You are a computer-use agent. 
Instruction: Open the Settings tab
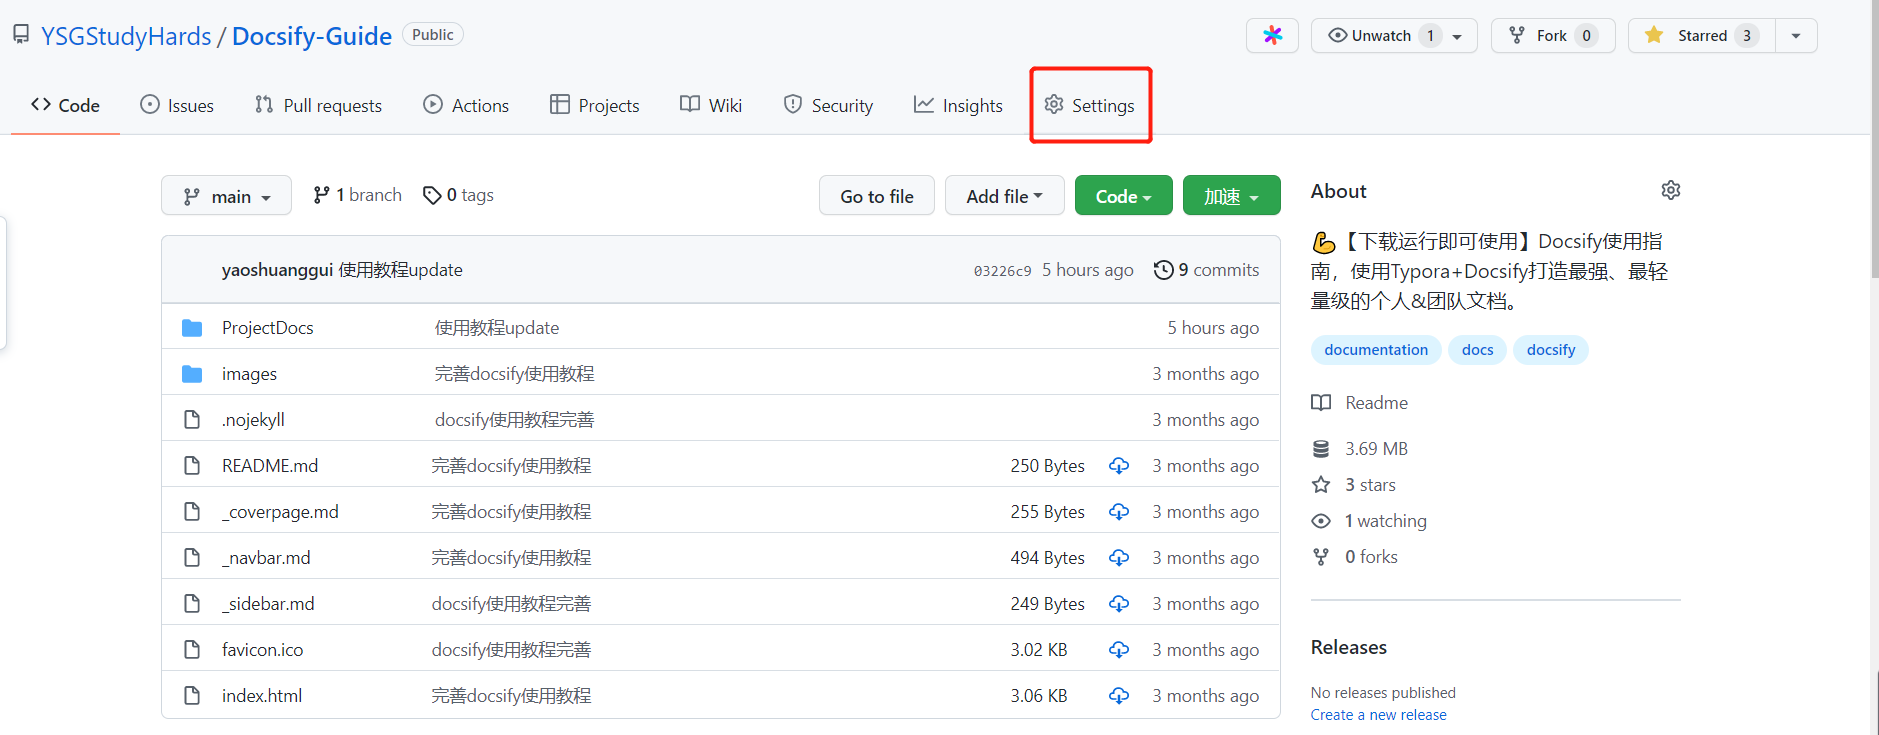[1089, 105]
